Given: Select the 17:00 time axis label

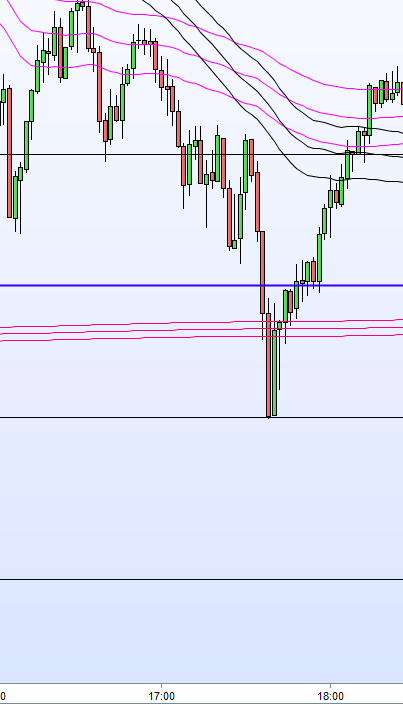Looking at the screenshot, I should pyautogui.click(x=162, y=696).
